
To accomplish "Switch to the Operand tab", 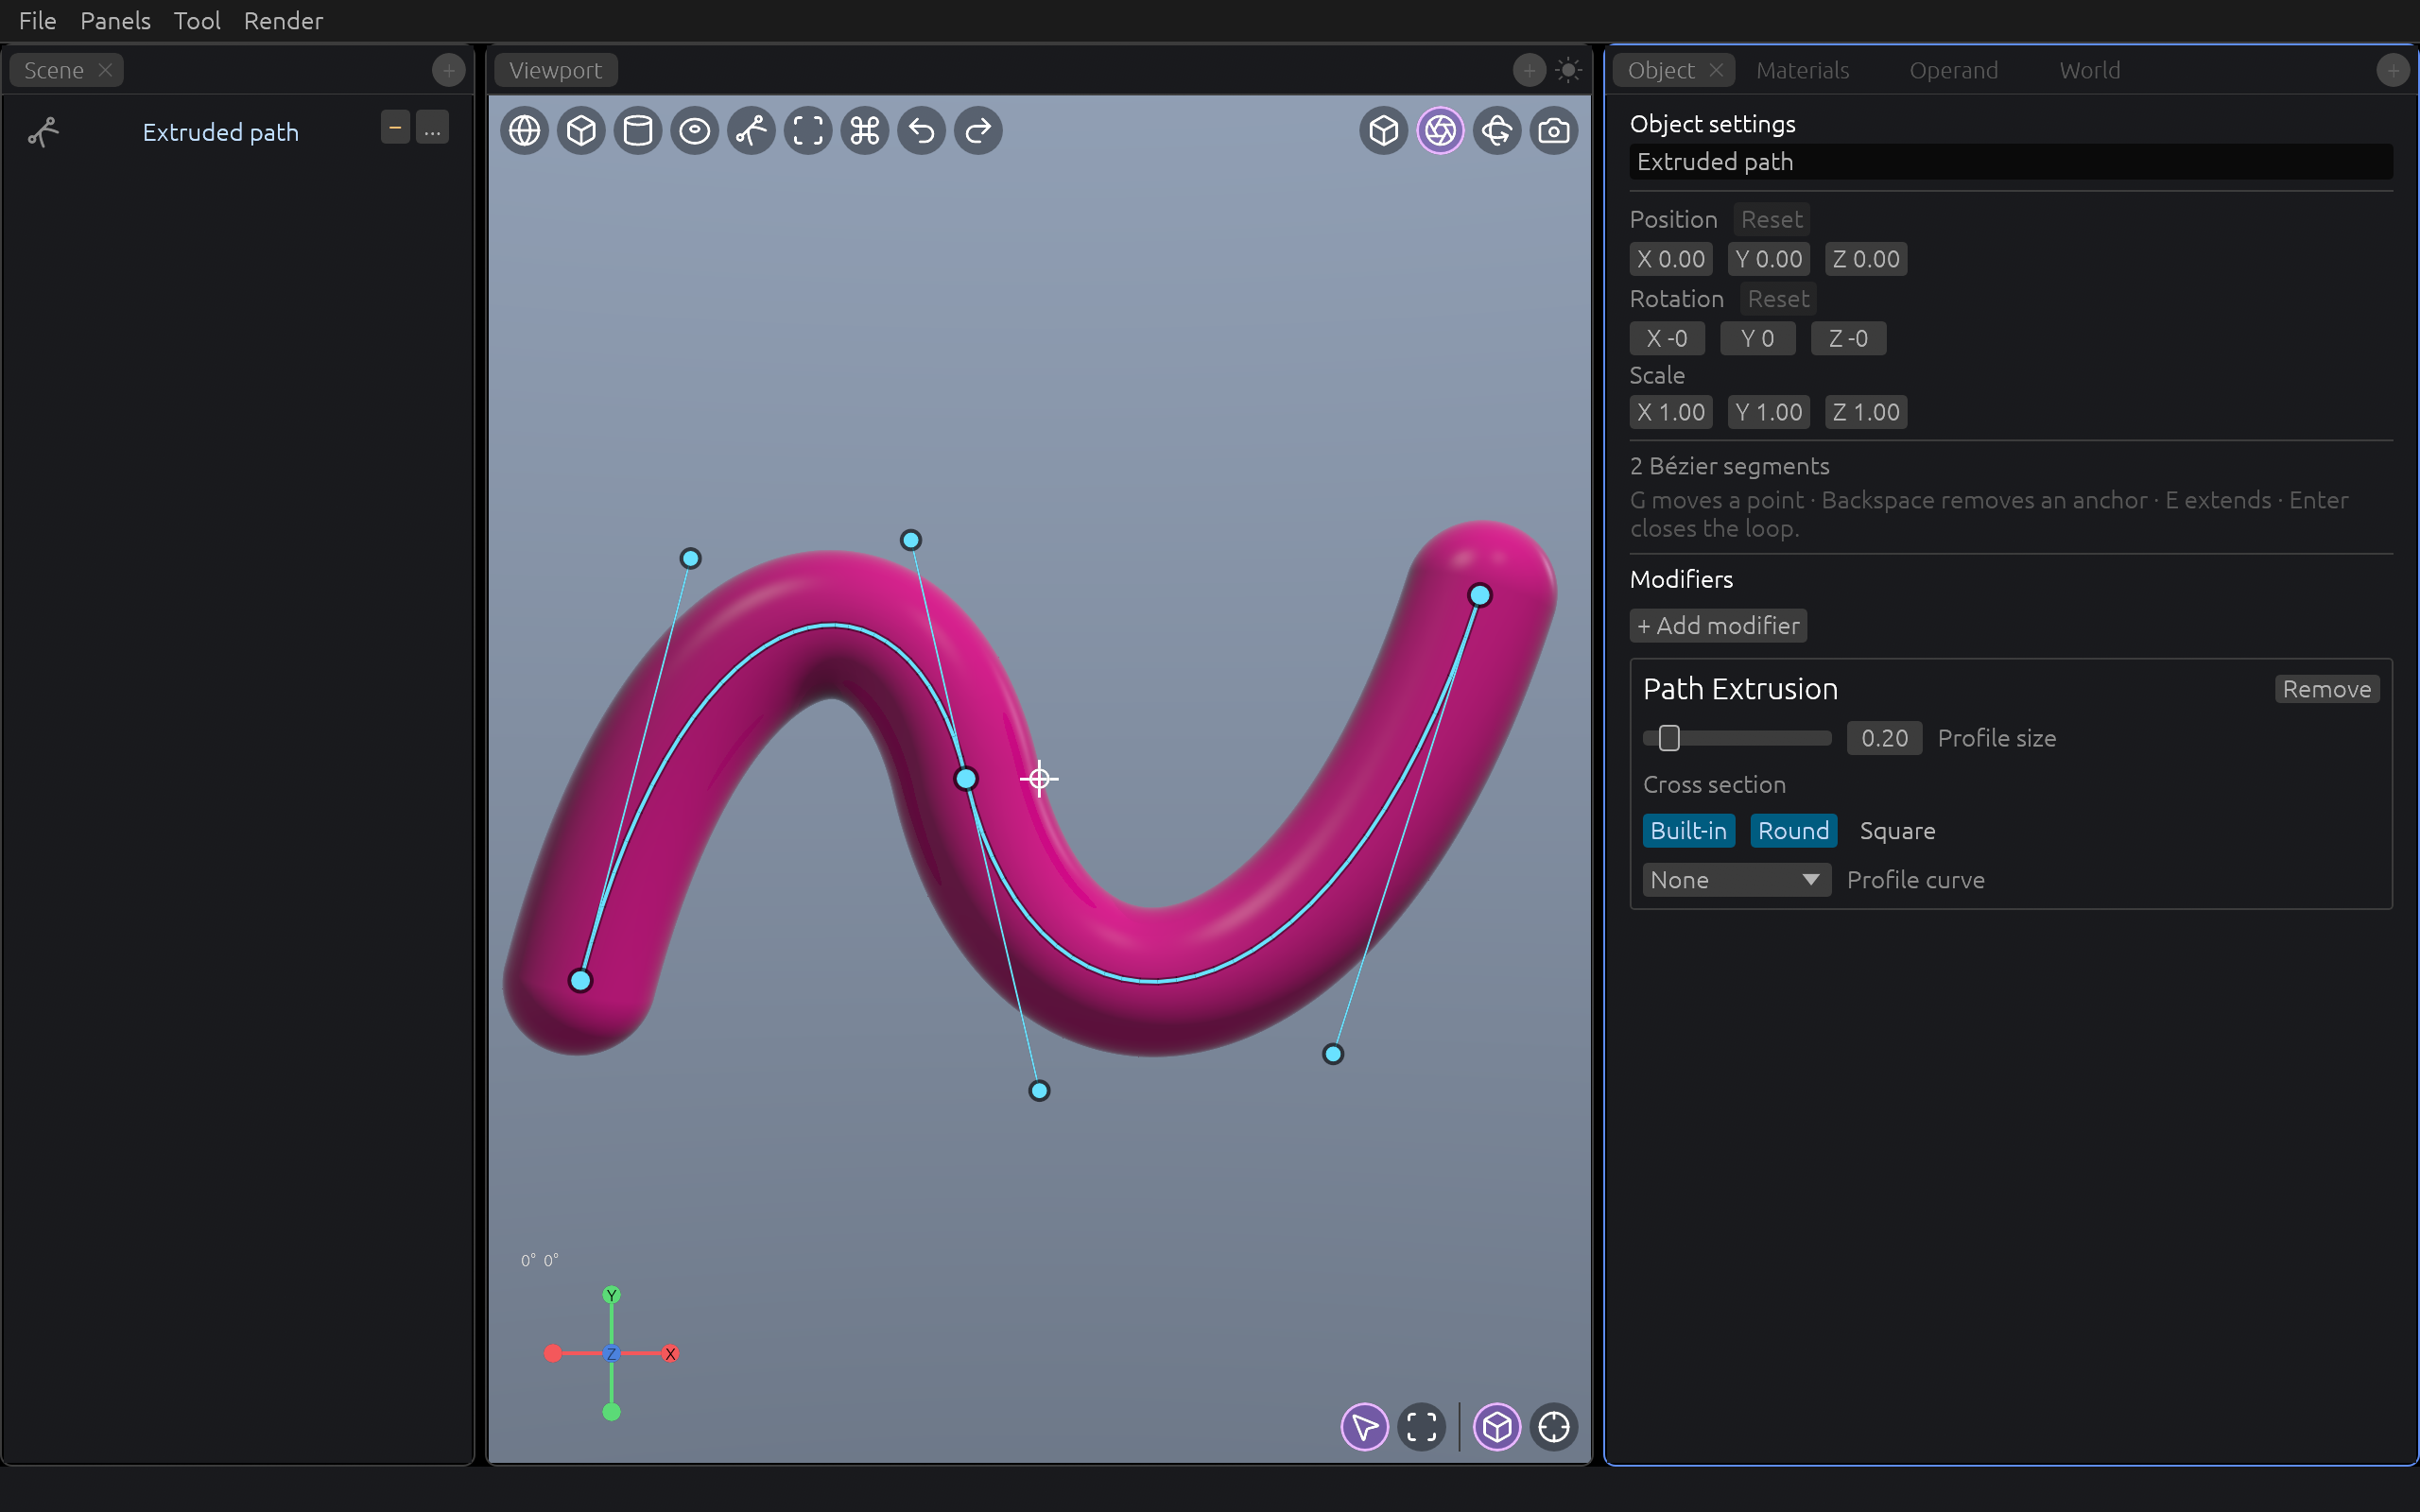I will point(1953,70).
